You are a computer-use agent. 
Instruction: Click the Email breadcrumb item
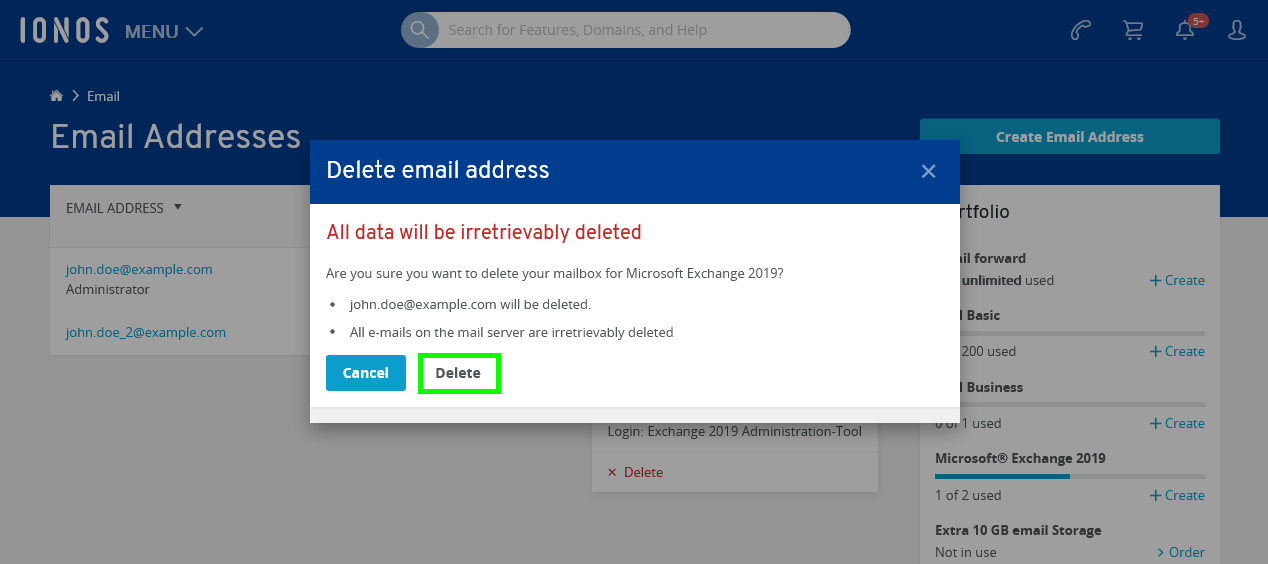coord(103,96)
